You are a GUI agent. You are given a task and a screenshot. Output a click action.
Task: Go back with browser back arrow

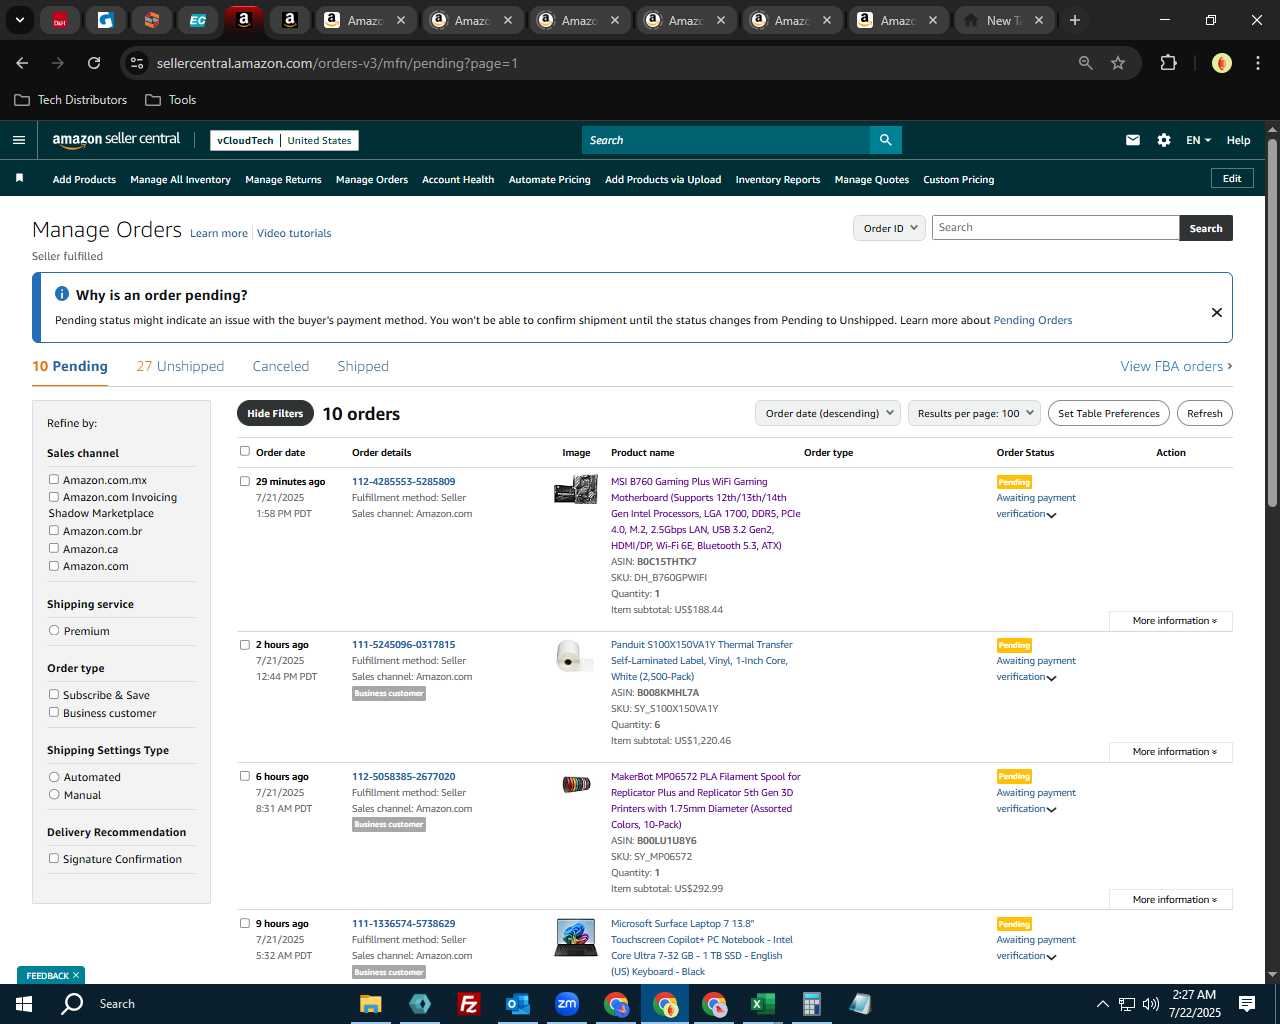pos(22,63)
